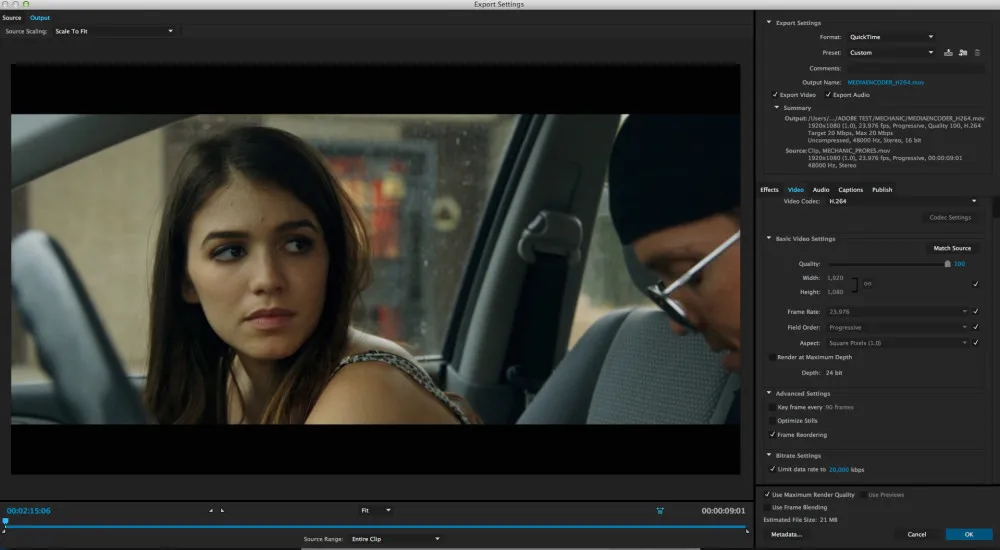Switch to the Audio tab
1000x550 pixels.
pos(820,189)
